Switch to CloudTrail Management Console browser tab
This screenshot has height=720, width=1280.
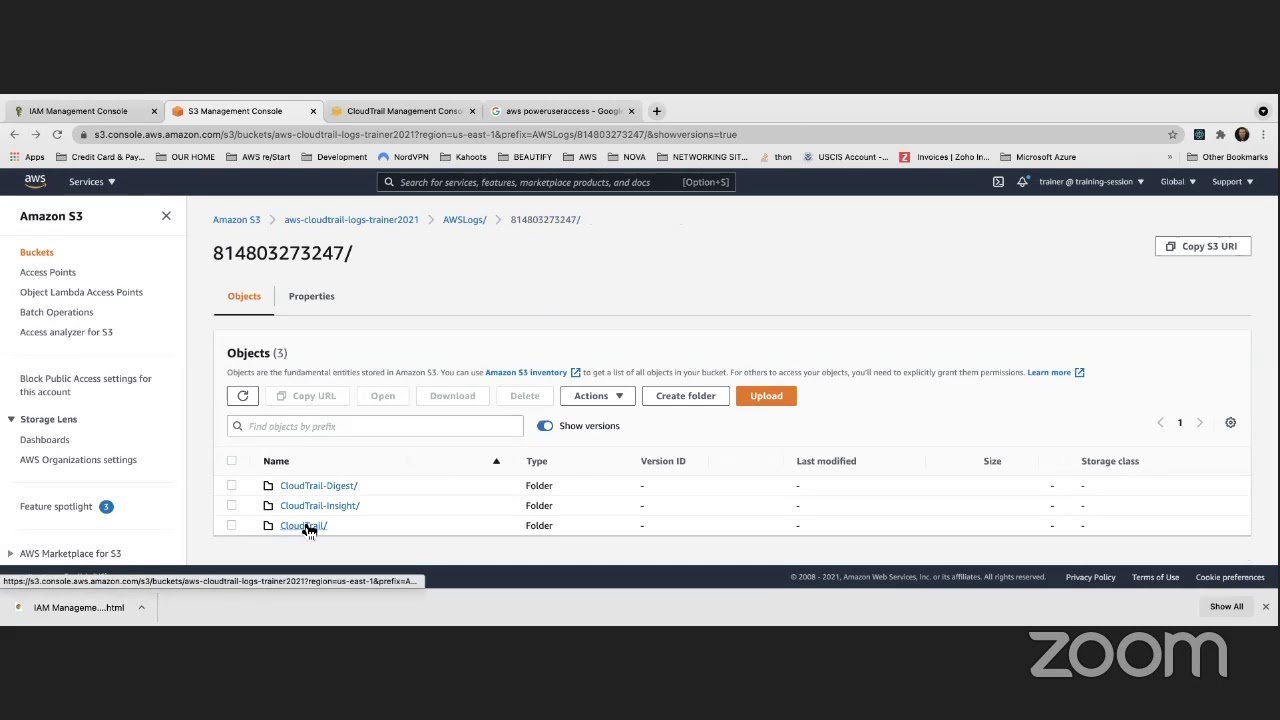(404, 111)
